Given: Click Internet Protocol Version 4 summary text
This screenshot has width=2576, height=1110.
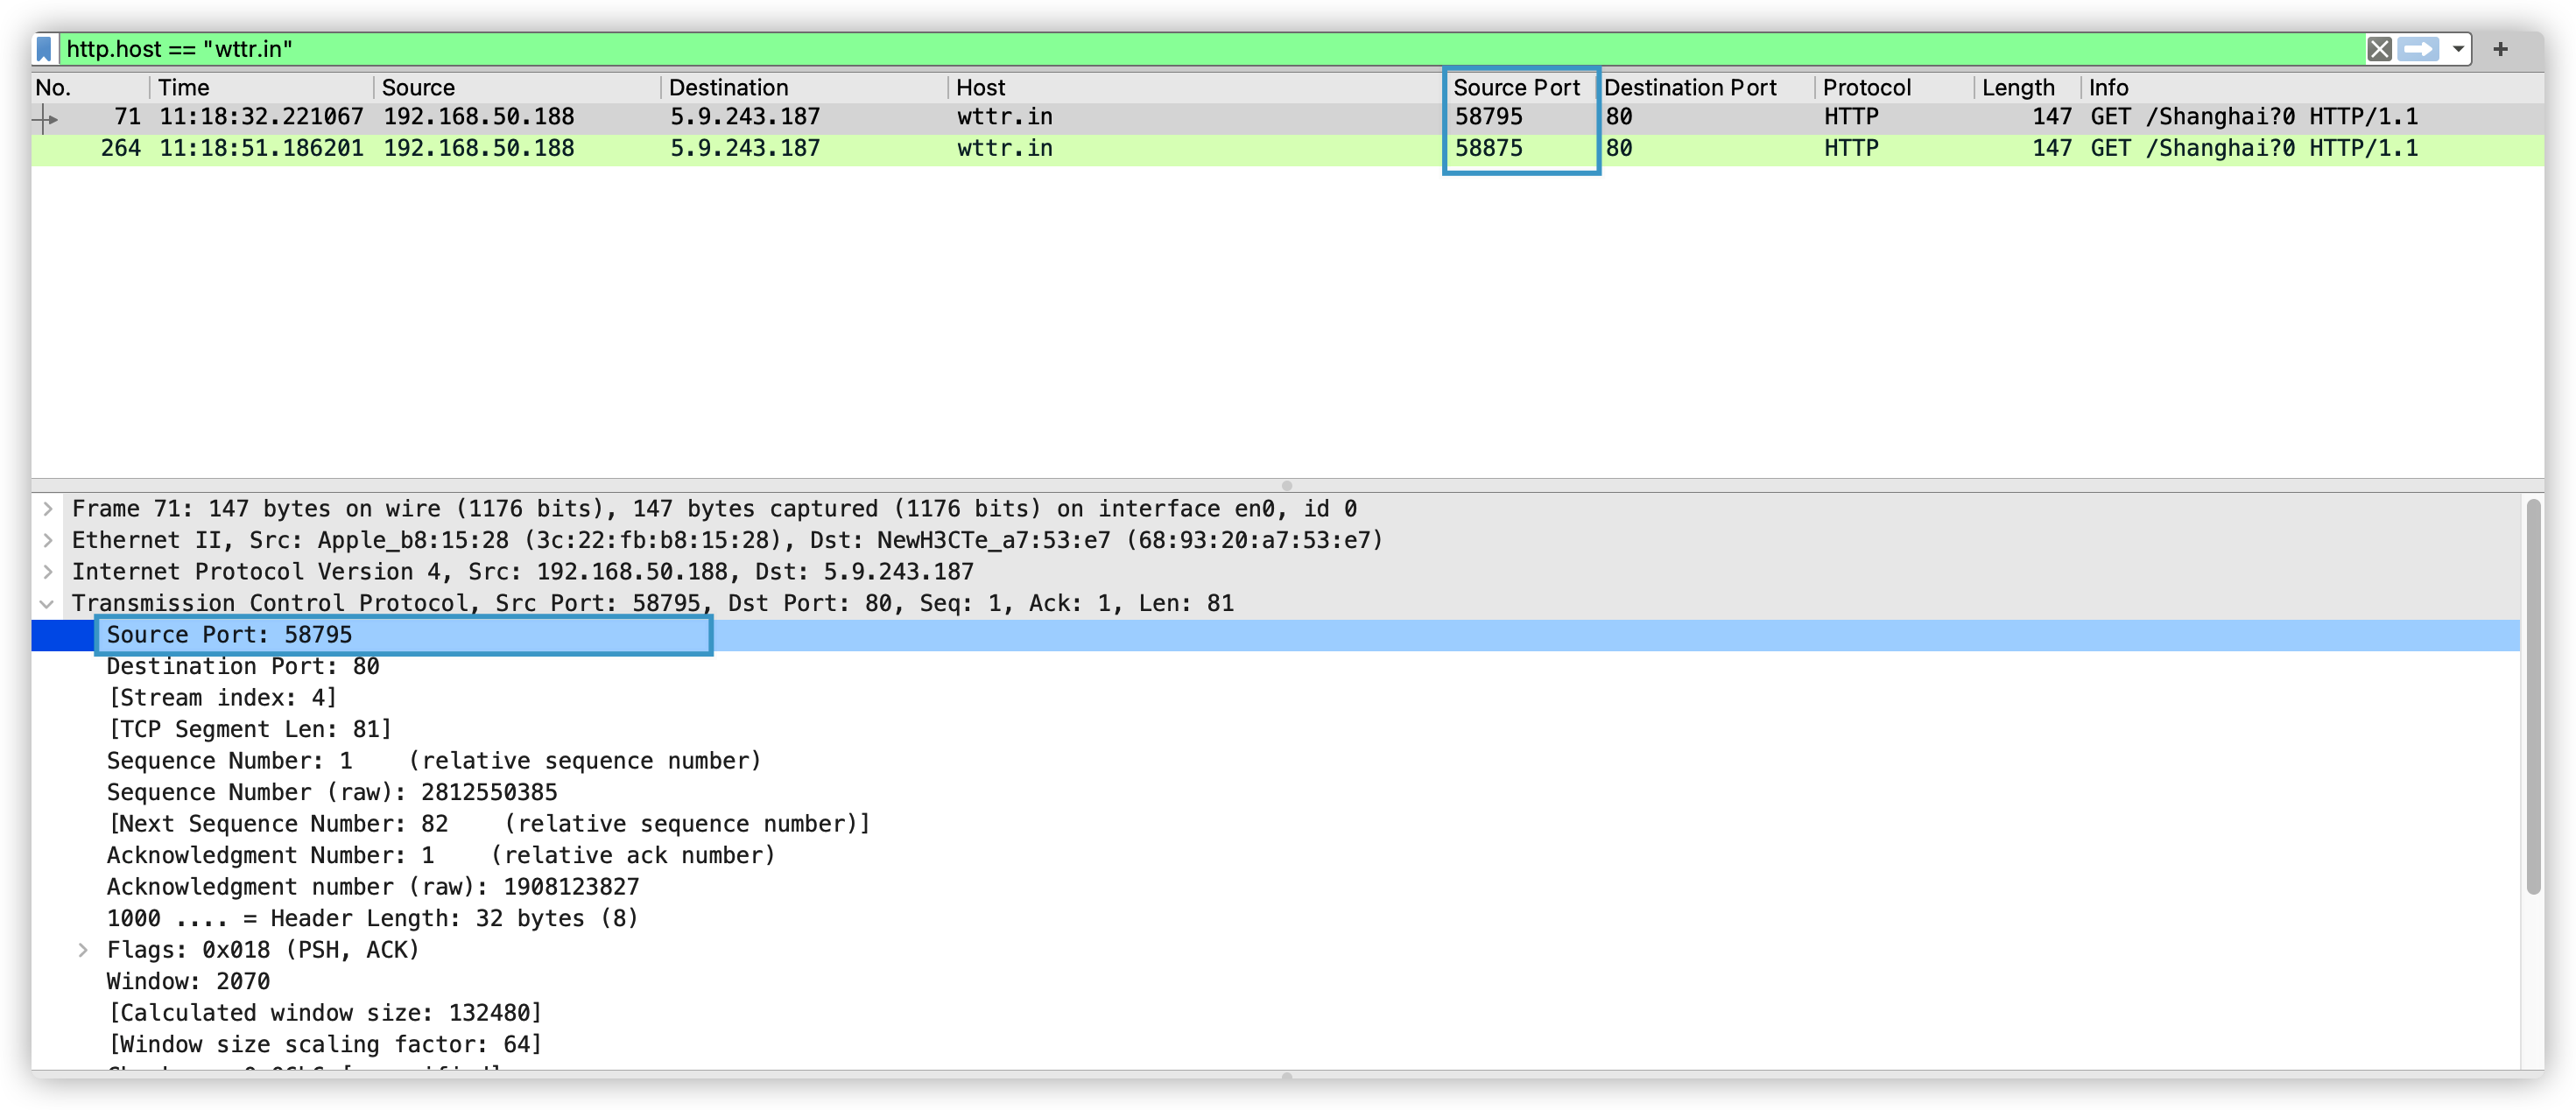Looking at the screenshot, I should tap(522, 572).
